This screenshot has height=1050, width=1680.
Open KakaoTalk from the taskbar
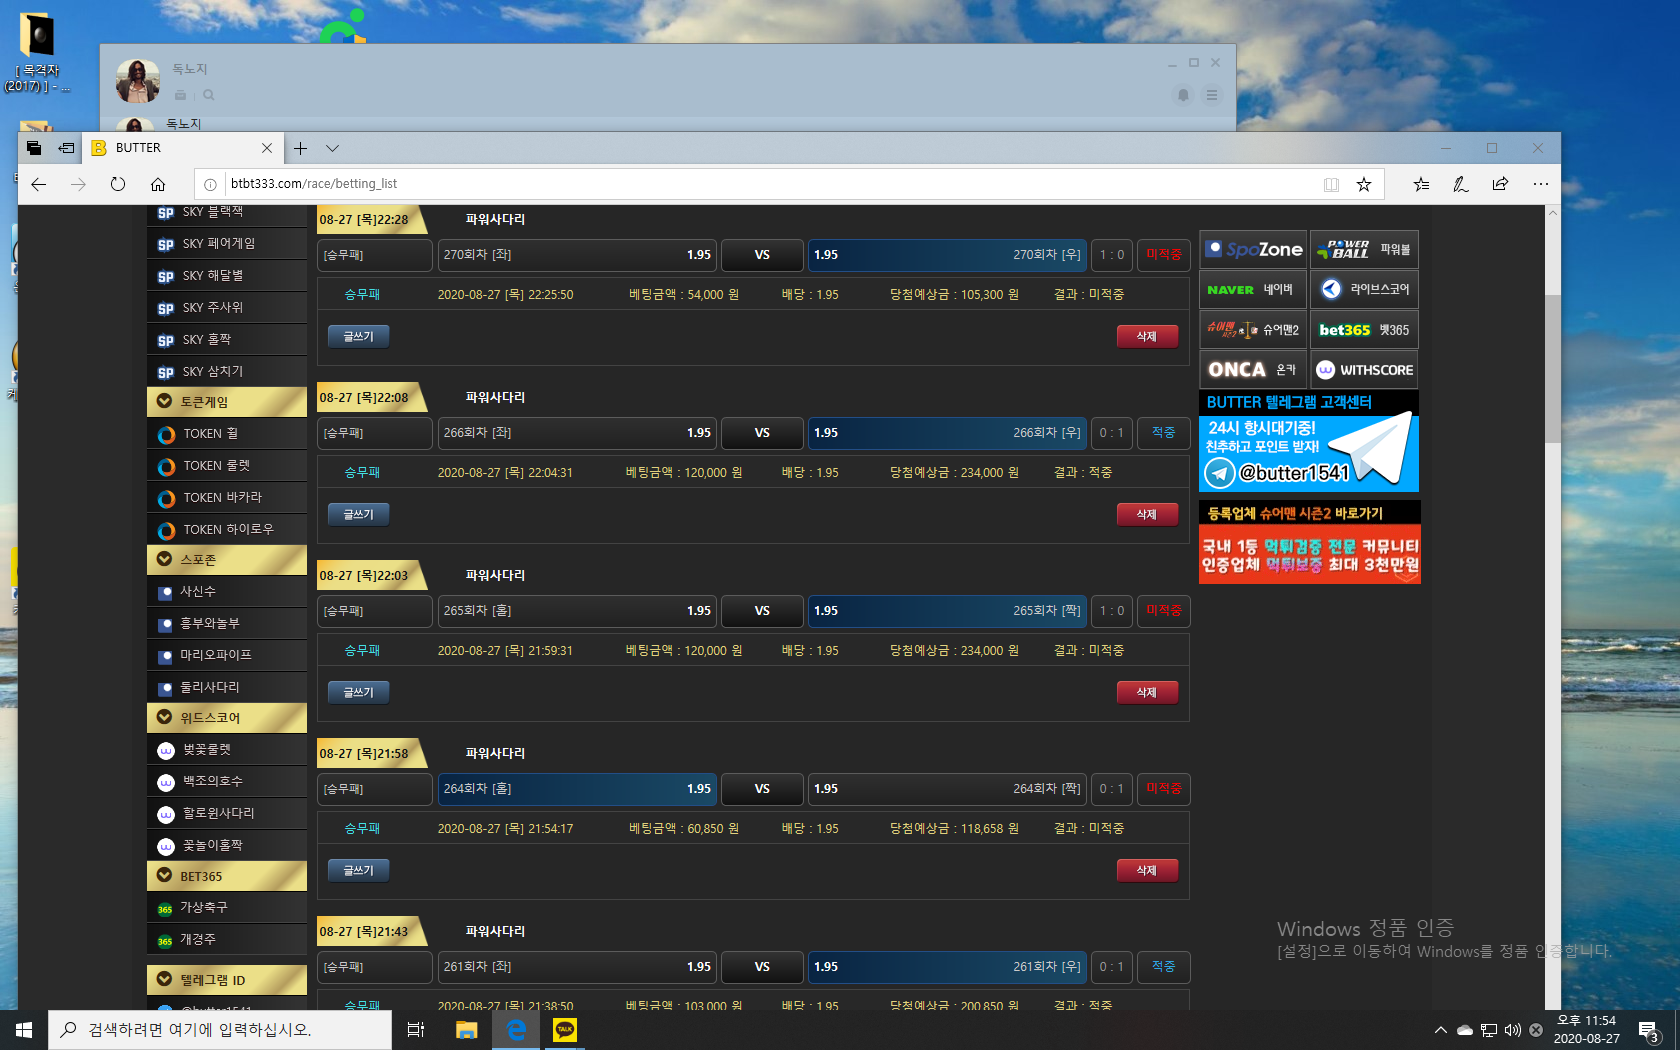click(x=565, y=1029)
